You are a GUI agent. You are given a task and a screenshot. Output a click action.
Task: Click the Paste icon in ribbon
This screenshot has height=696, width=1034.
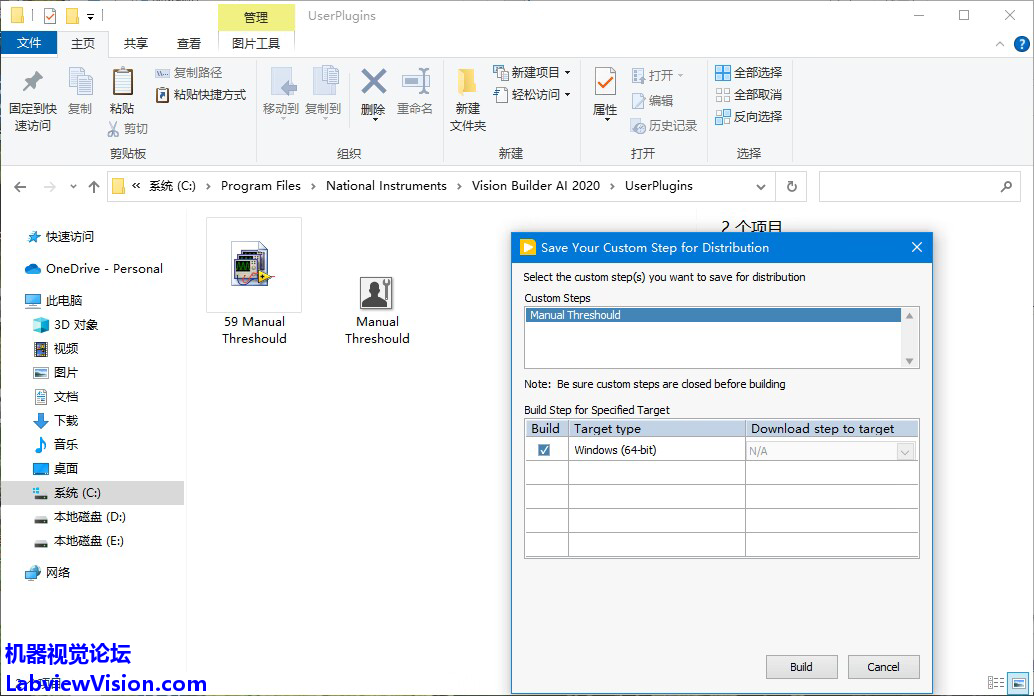pos(122,82)
